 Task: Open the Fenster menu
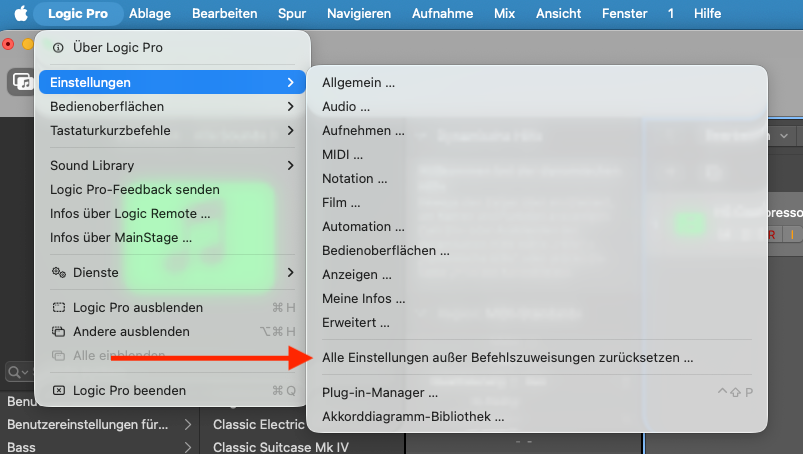pos(624,13)
